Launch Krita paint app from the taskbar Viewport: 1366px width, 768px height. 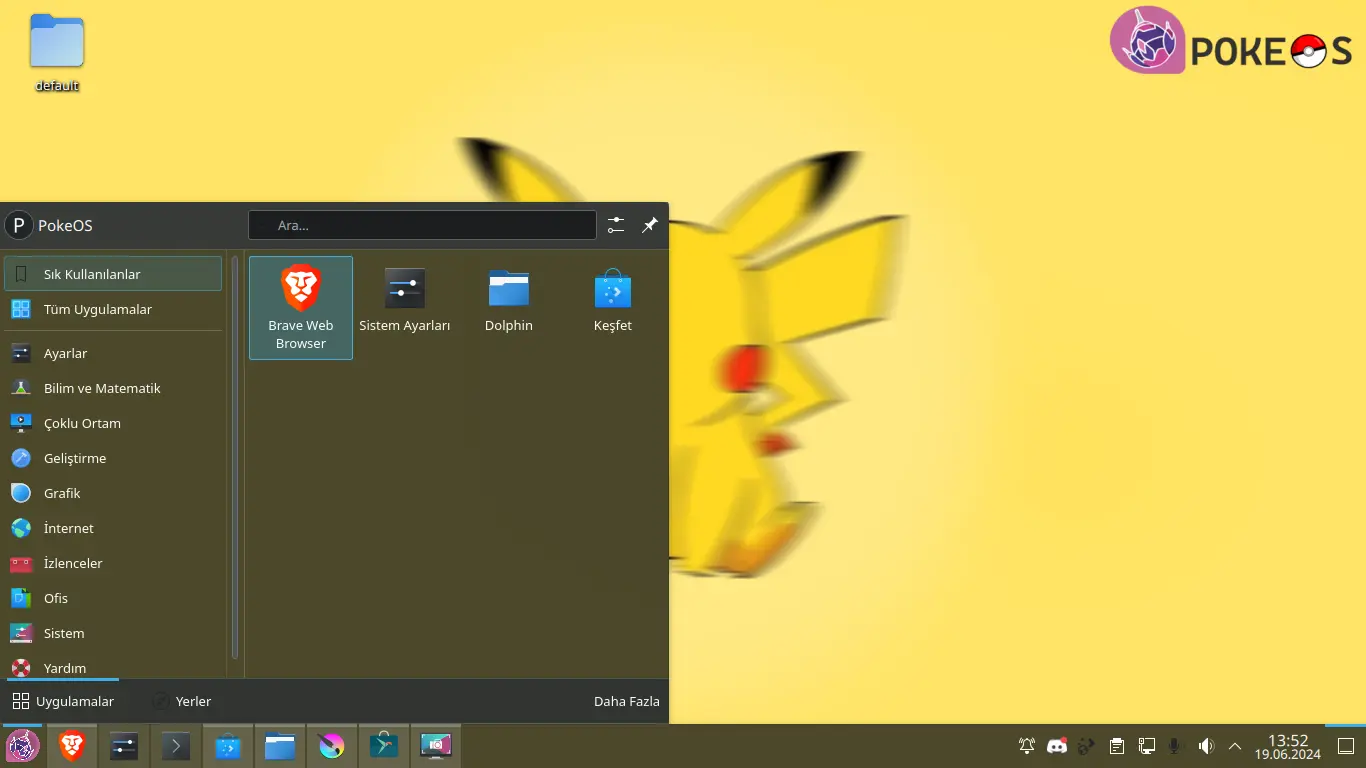click(332, 746)
